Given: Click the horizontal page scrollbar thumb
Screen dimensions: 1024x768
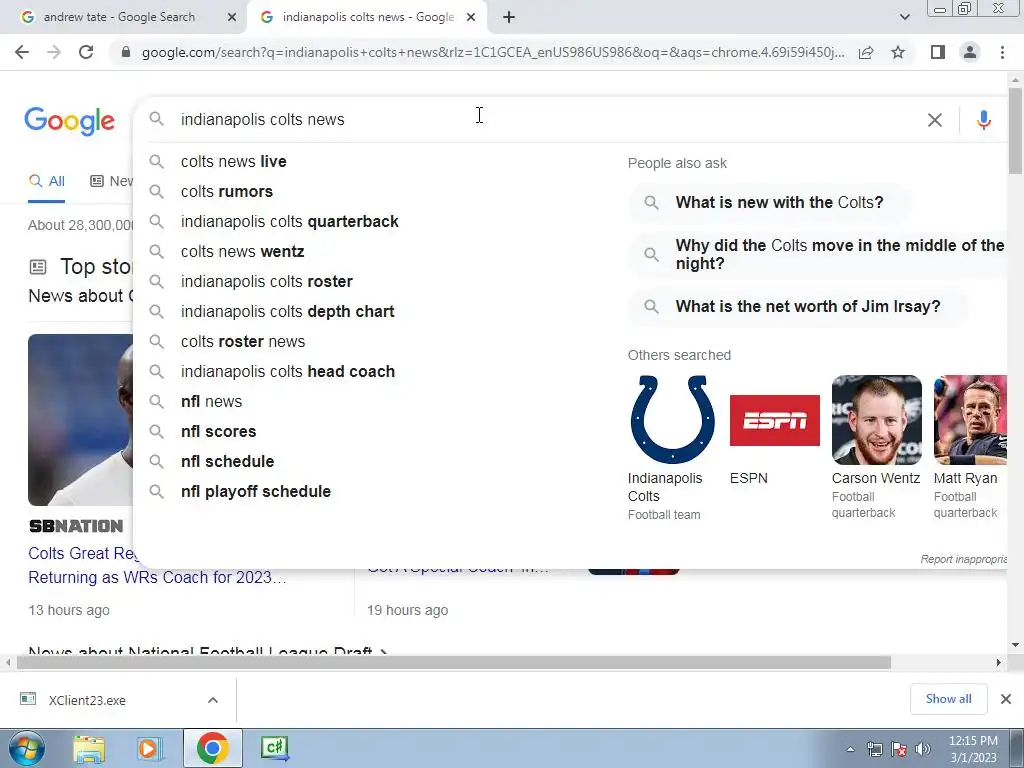Looking at the screenshot, I should [453, 663].
